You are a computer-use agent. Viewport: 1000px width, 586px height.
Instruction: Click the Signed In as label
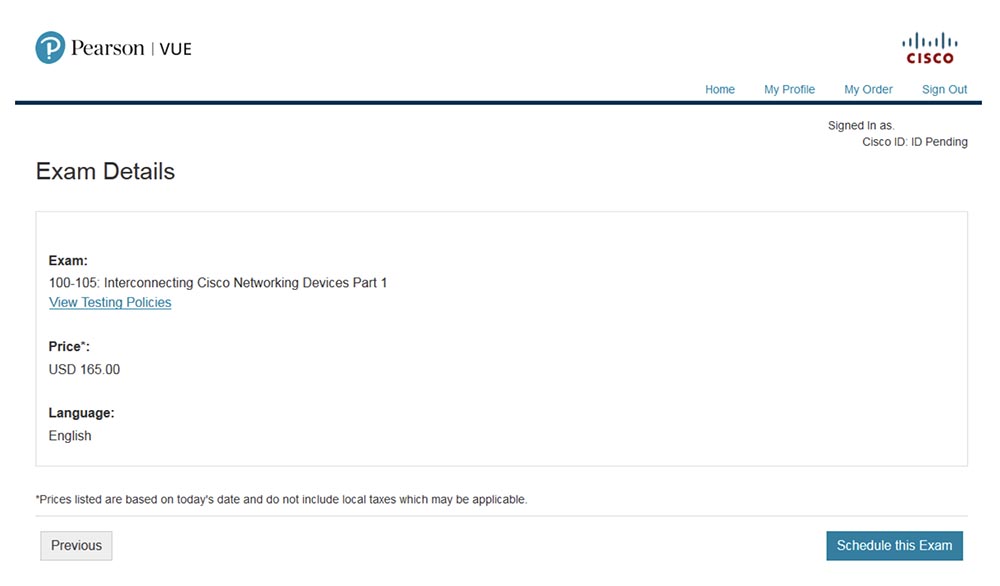click(860, 126)
